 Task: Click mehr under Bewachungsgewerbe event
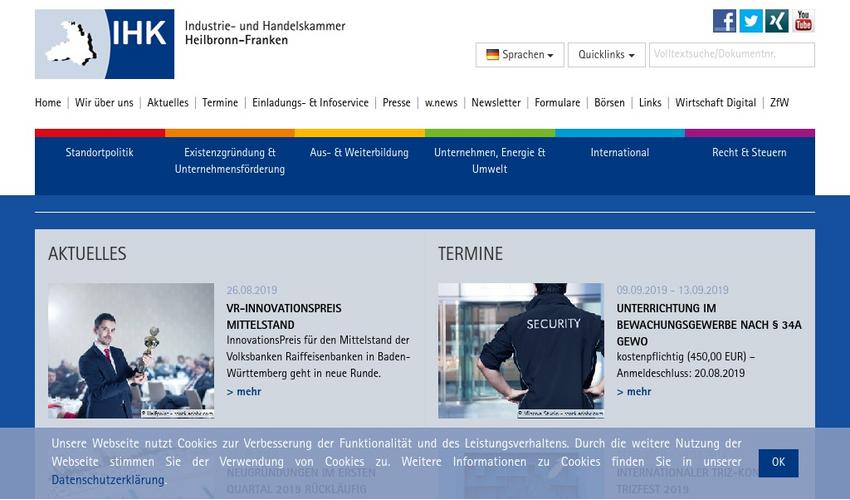click(x=634, y=392)
